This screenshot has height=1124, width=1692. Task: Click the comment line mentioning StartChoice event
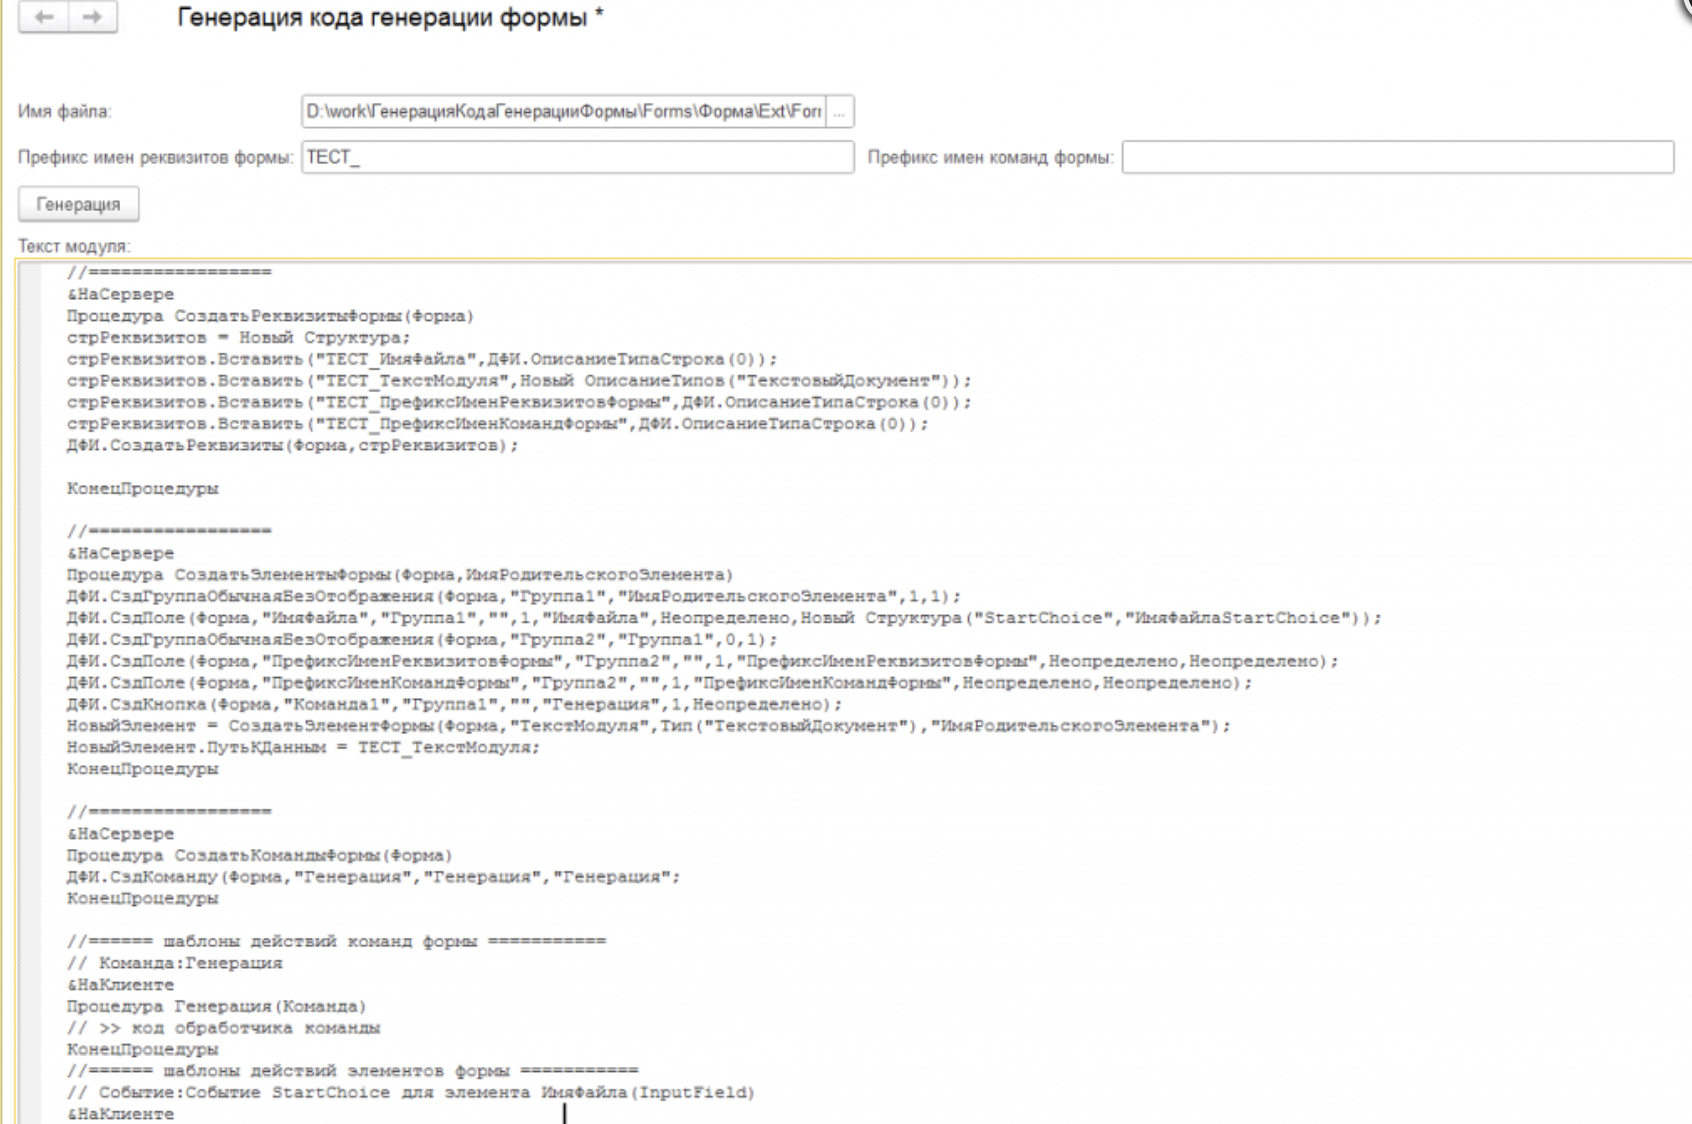point(410,1092)
